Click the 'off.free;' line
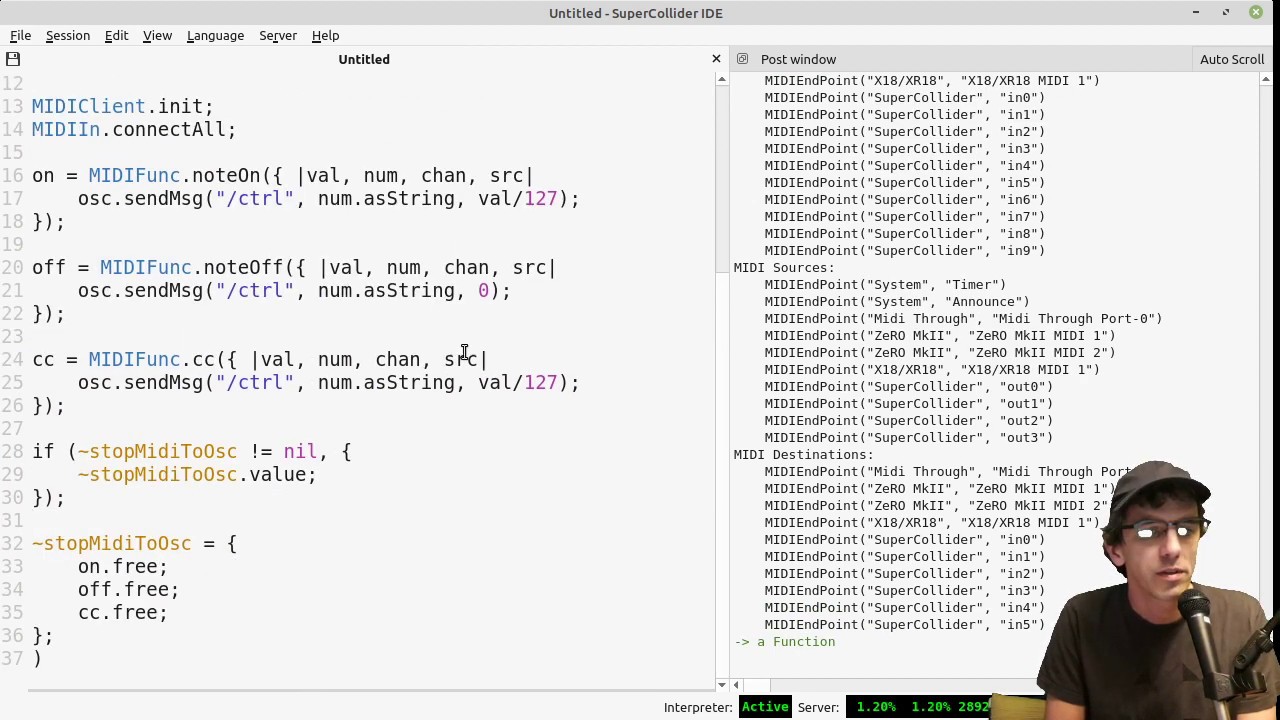Image resolution: width=1280 pixels, height=720 pixels. pos(128,589)
